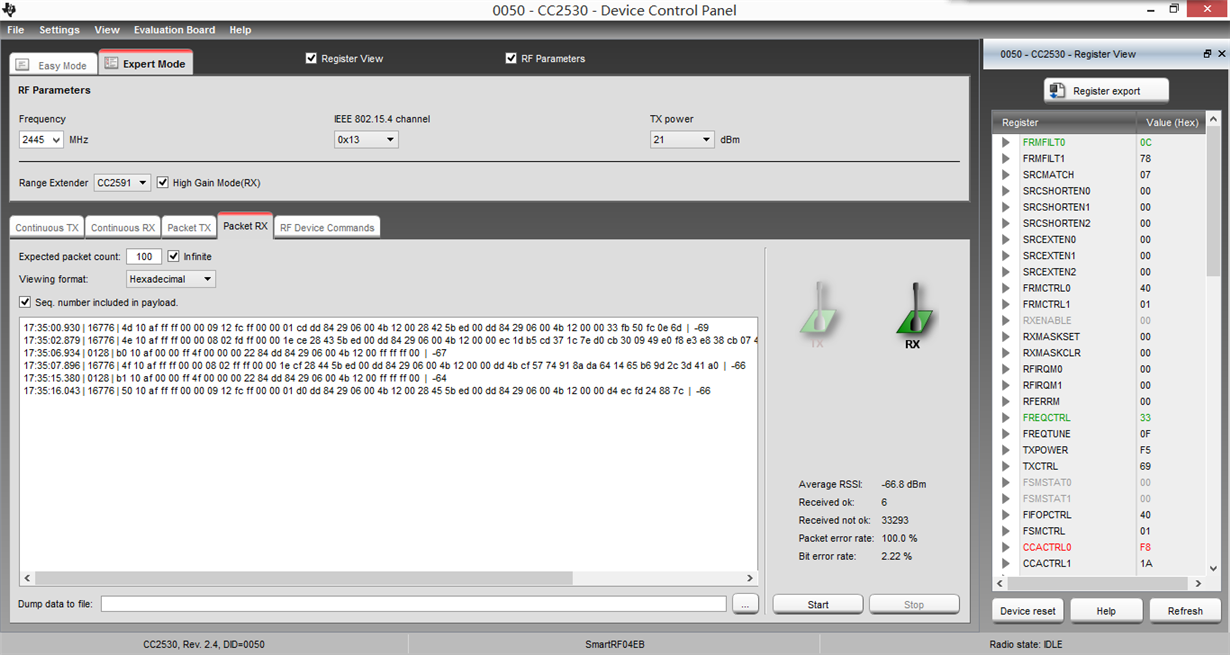Open the View menu
This screenshot has height=655, width=1230.
pos(106,30)
